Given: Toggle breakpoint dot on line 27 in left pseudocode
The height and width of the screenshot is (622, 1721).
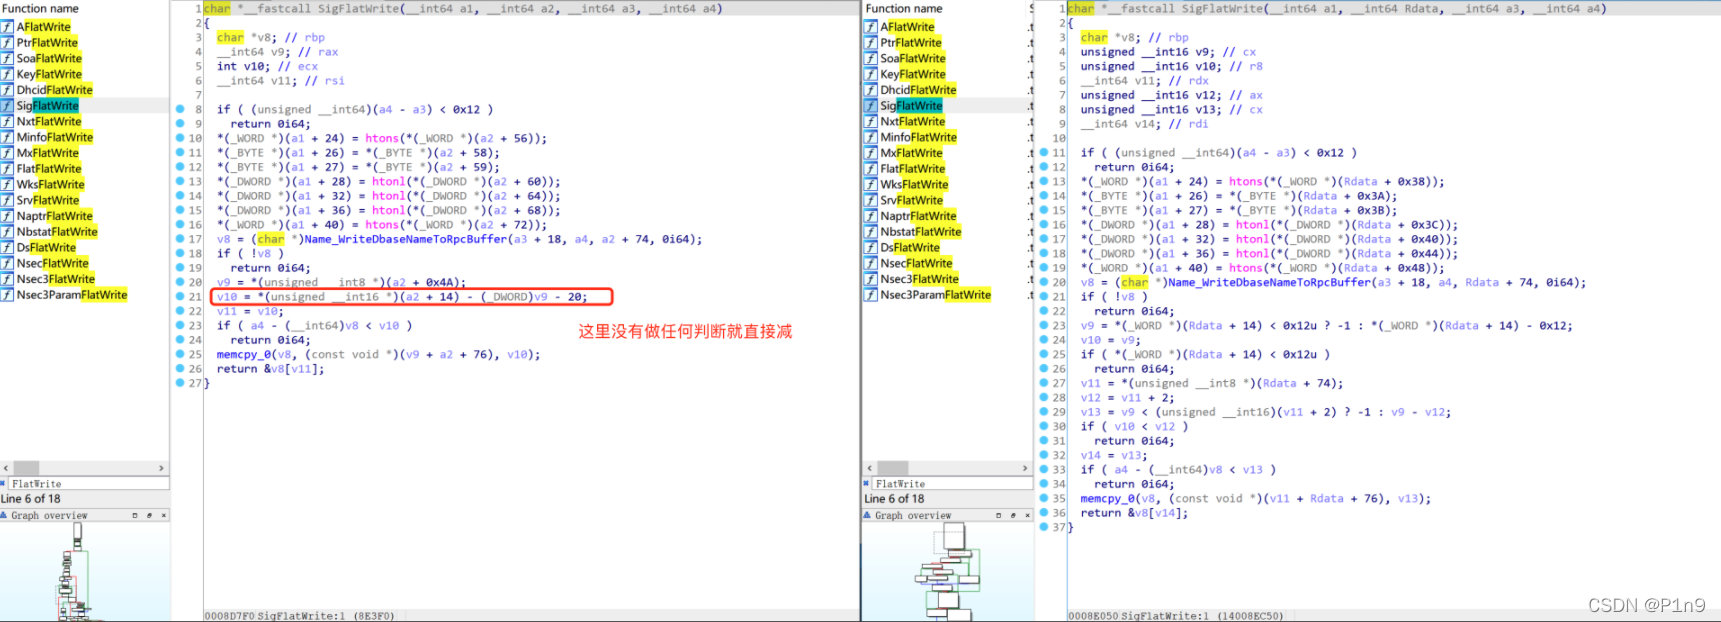Looking at the screenshot, I should click(x=180, y=383).
